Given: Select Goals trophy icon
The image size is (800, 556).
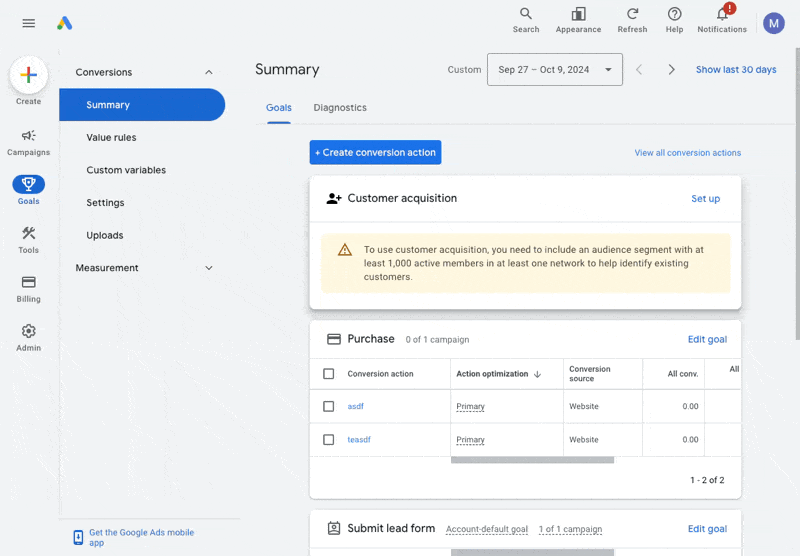Looking at the screenshot, I should coord(29,184).
